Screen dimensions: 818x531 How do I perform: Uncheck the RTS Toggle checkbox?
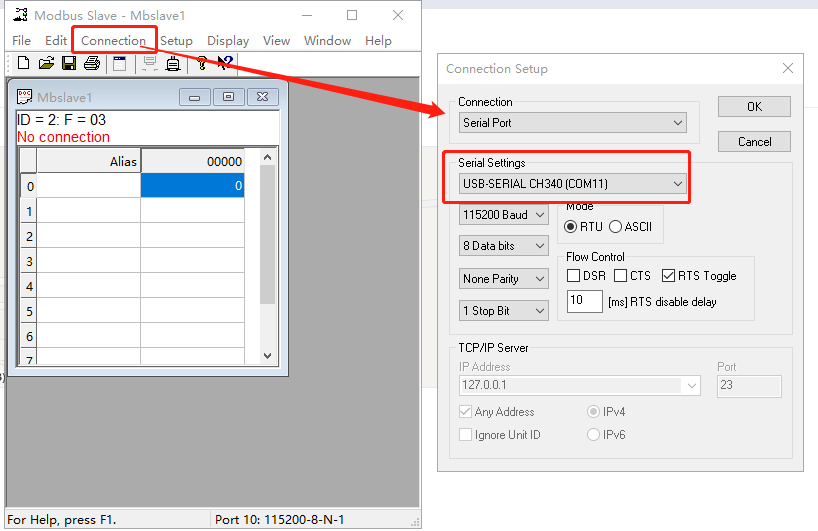coord(668,276)
